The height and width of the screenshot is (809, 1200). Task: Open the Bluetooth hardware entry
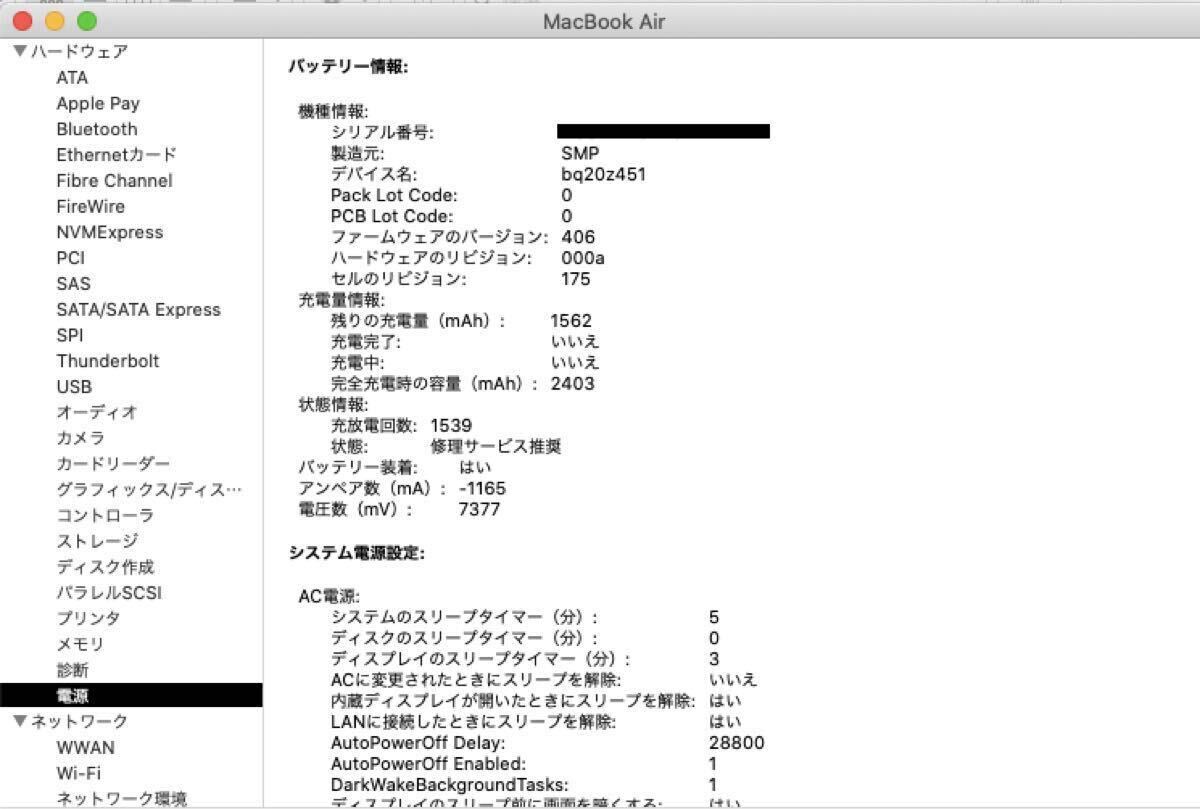pos(97,129)
